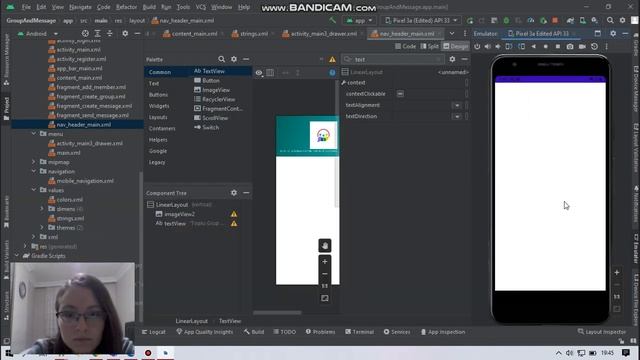Select imageView2 in Component Tree
This screenshot has height=360, width=640.
click(180, 214)
